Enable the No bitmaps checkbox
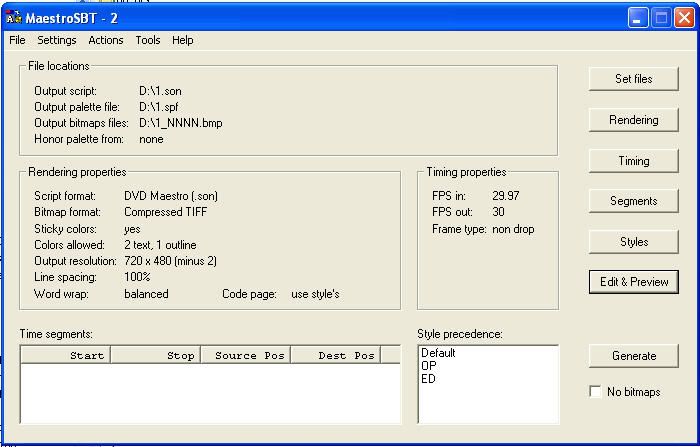Image resolution: width=700 pixels, height=447 pixels. click(596, 392)
